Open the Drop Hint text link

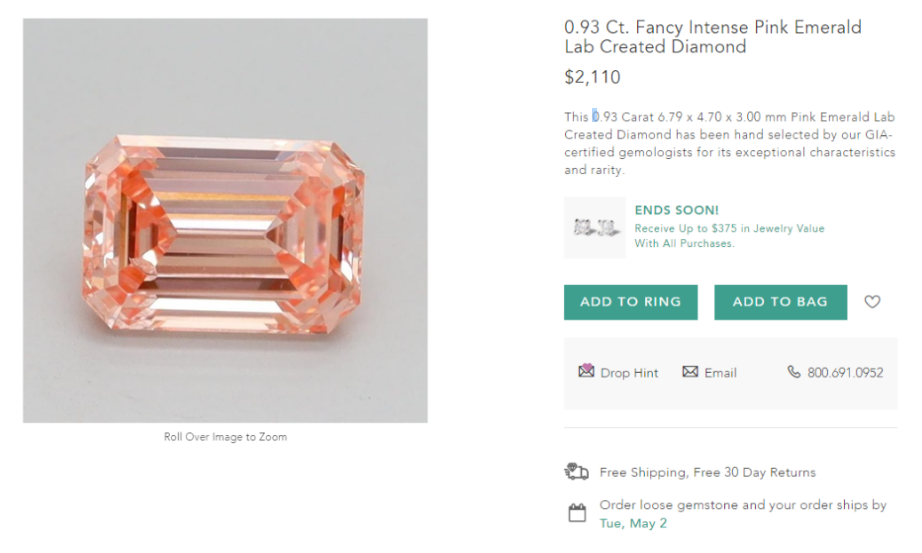click(x=629, y=373)
